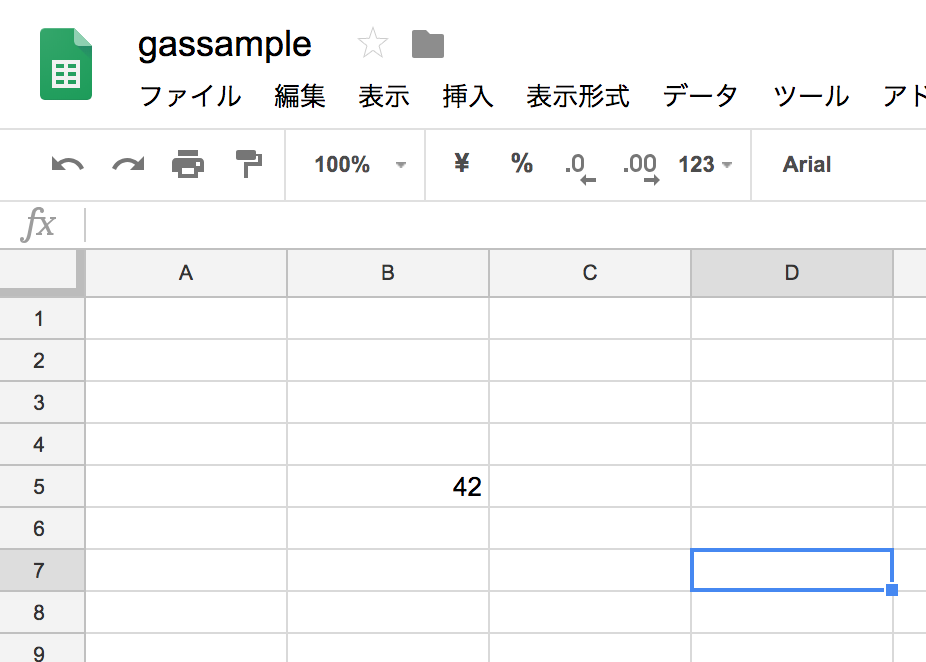
Task: Open the 123 number format dropdown
Action: (x=704, y=165)
